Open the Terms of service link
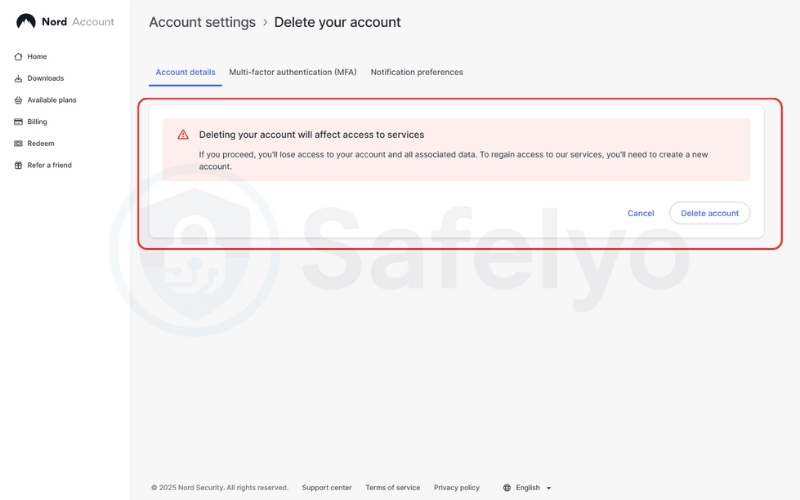800x500 pixels. [393, 488]
